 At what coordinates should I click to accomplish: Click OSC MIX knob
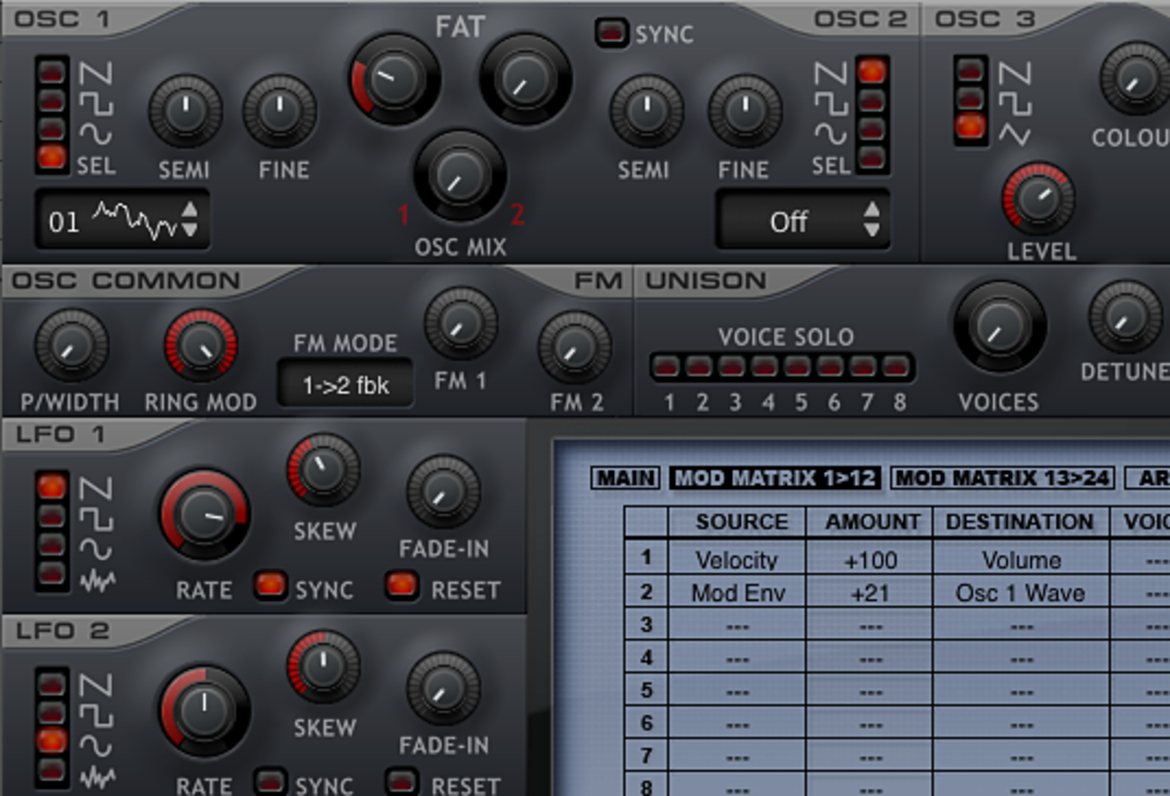[x=460, y=176]
